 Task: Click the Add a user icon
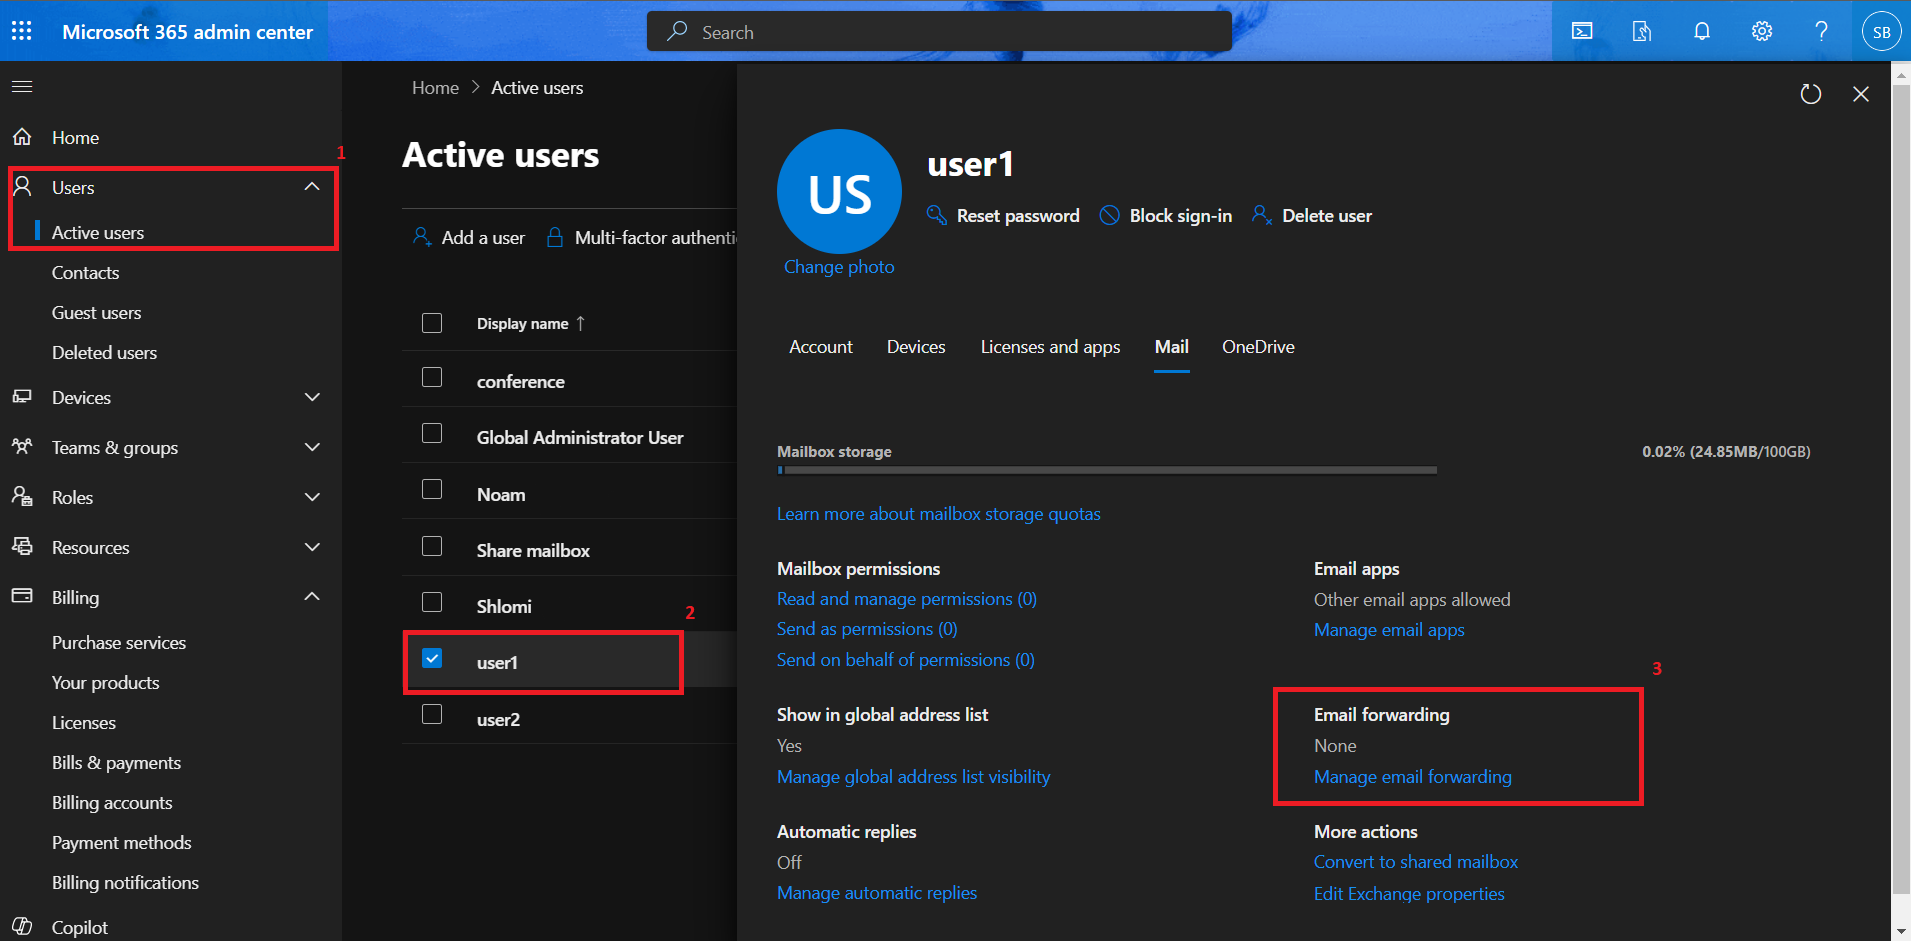tap(422, 237)
